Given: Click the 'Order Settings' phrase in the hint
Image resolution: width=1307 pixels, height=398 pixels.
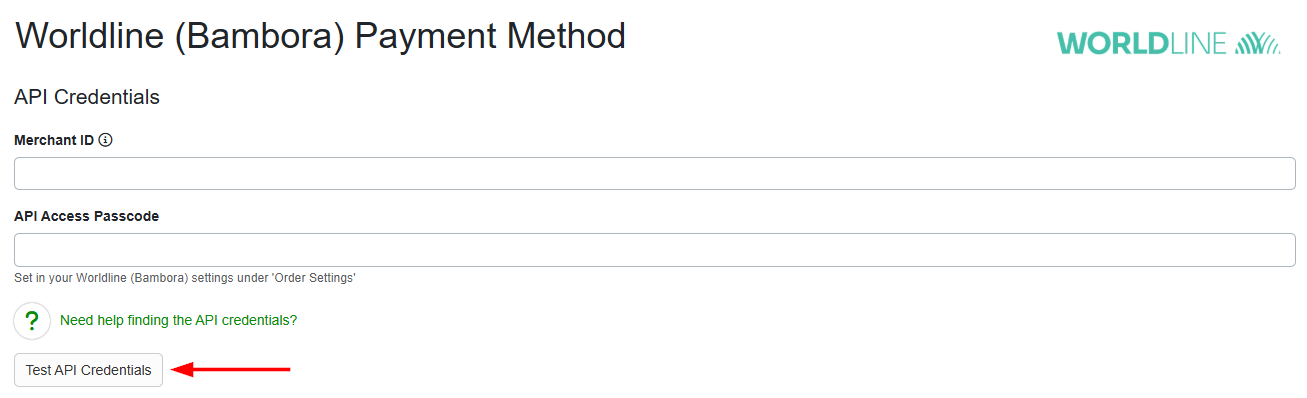Looking at the screenshot, I should pos(313,278).
